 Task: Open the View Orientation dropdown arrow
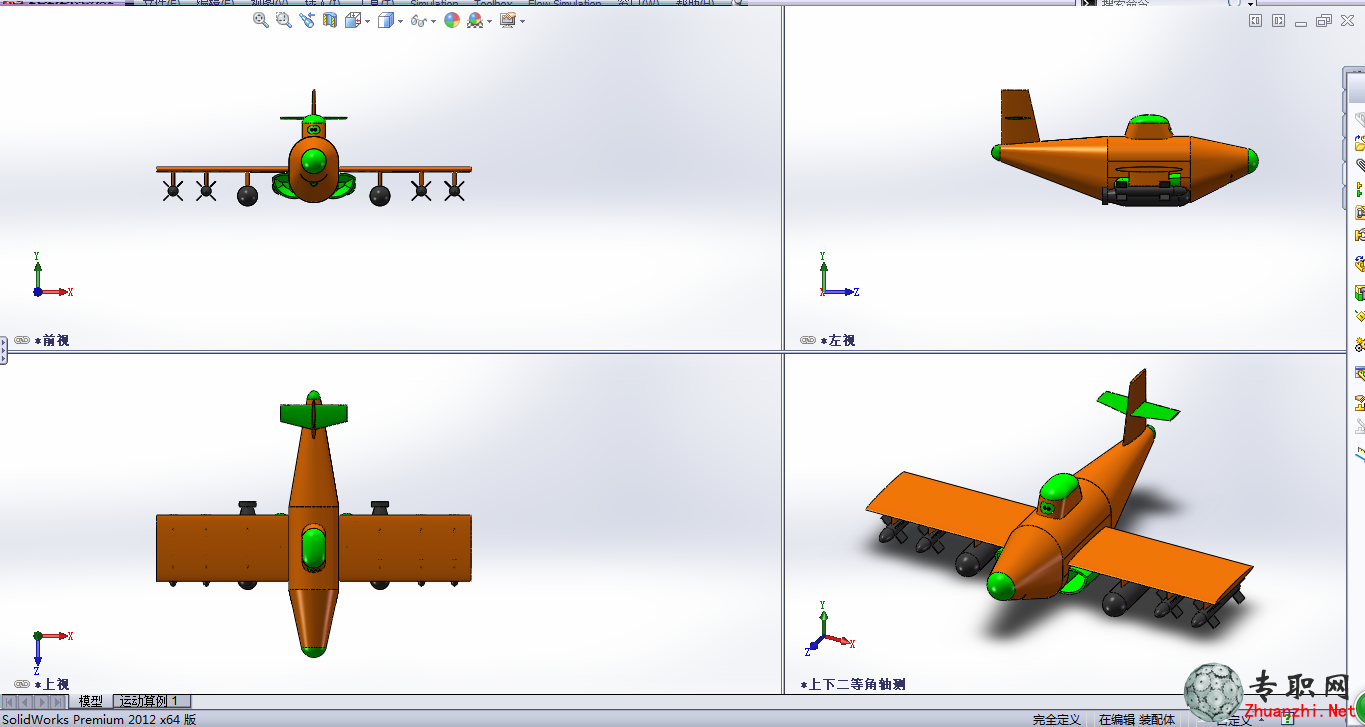[x=367, y=21]
